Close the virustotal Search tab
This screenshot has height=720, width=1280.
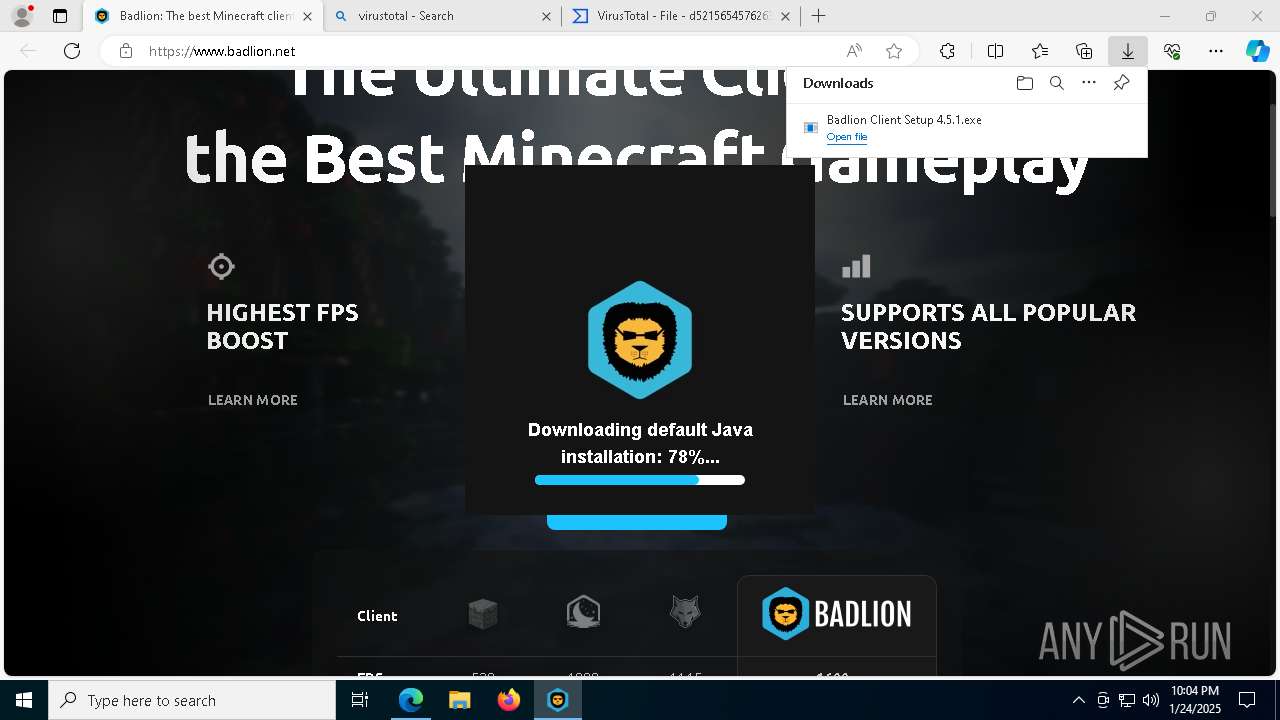546,16
